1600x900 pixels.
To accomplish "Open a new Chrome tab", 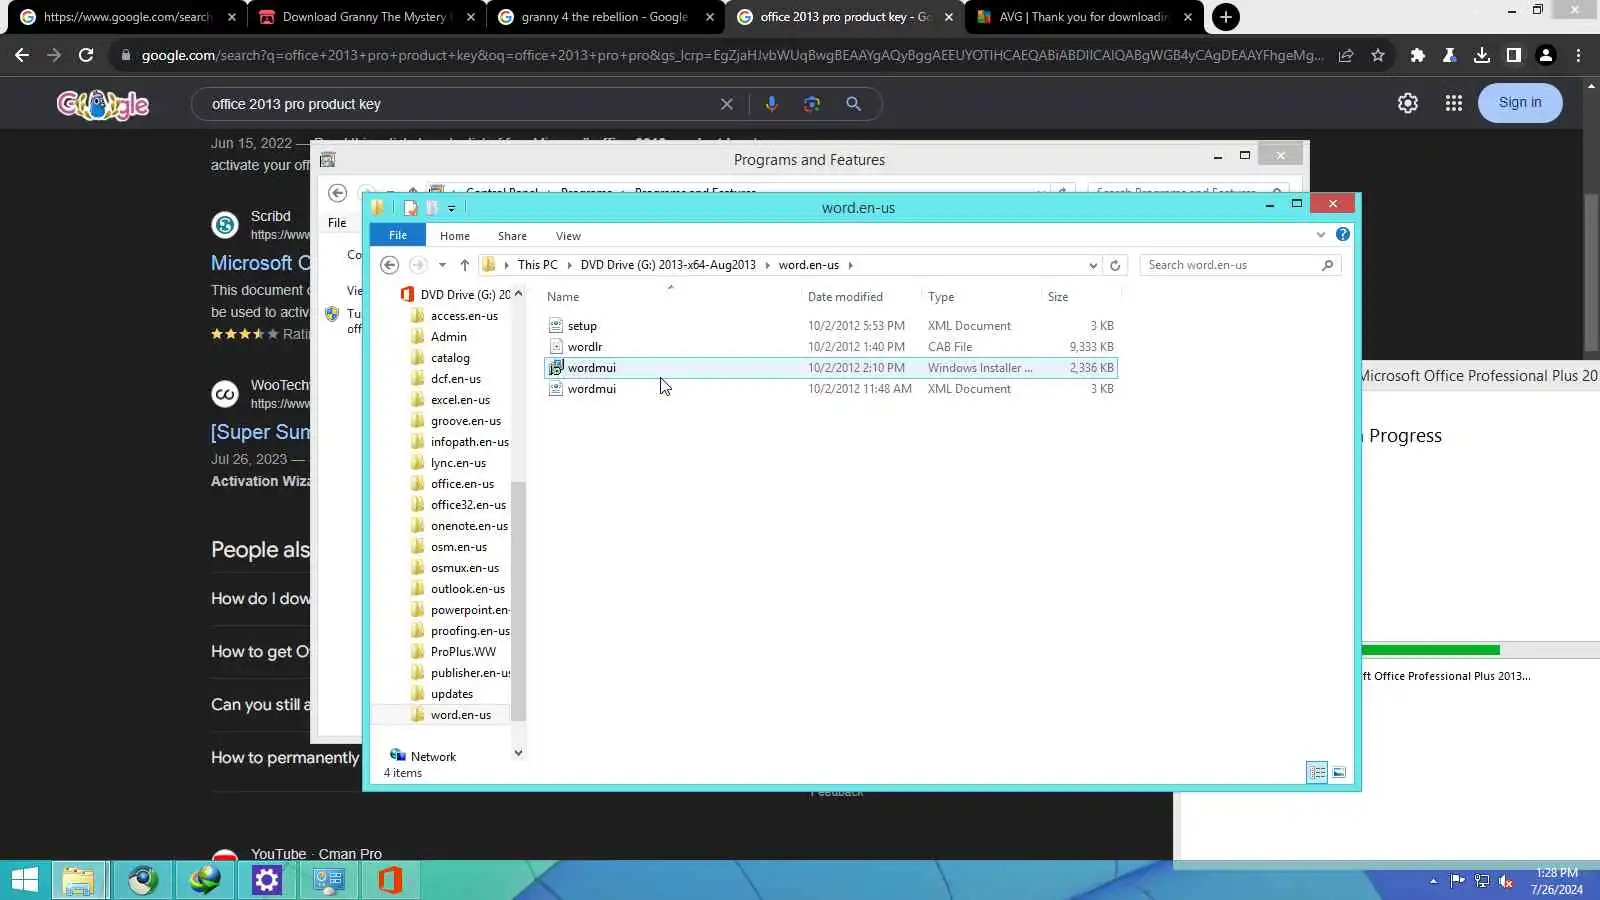I will [1225, 17].
